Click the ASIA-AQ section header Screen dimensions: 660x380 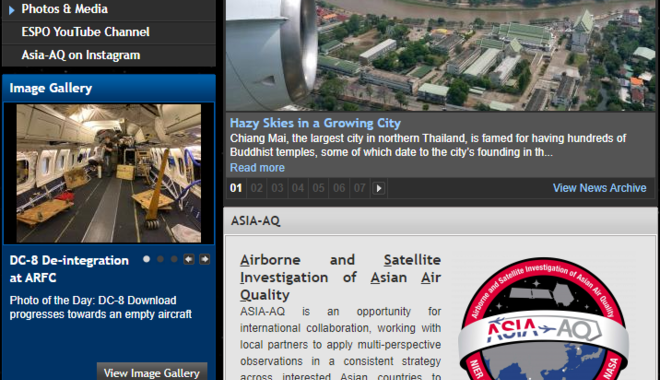tap(440, 221)
